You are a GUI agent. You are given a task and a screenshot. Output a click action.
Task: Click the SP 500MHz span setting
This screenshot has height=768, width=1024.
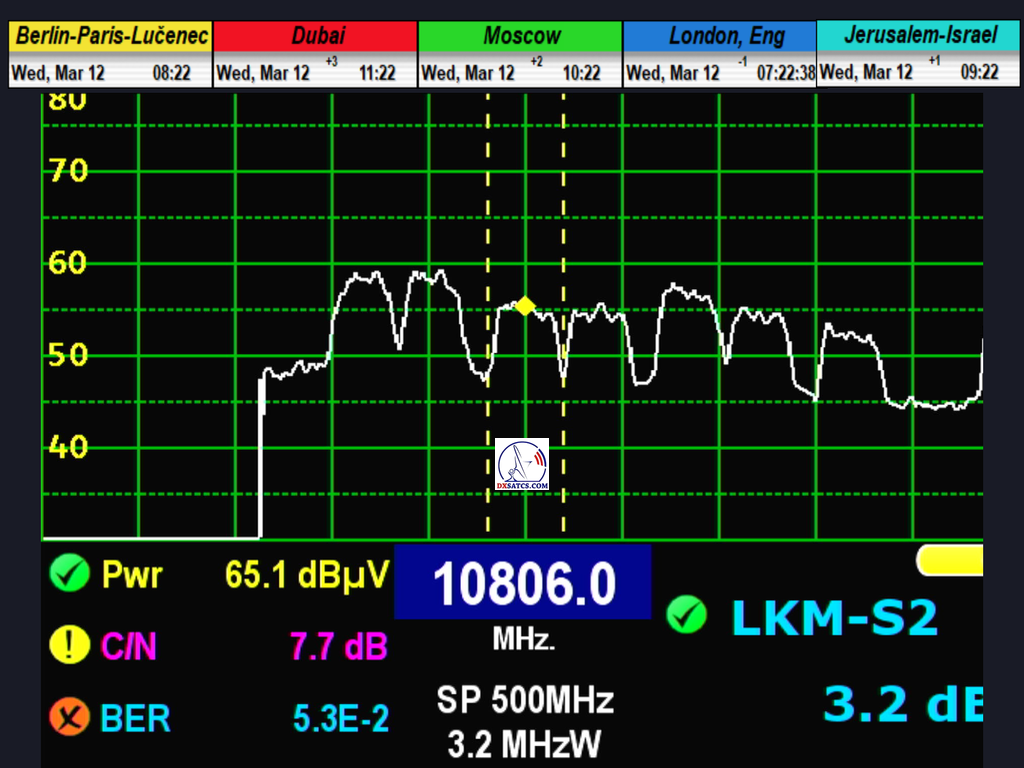(x=525, y=700)
